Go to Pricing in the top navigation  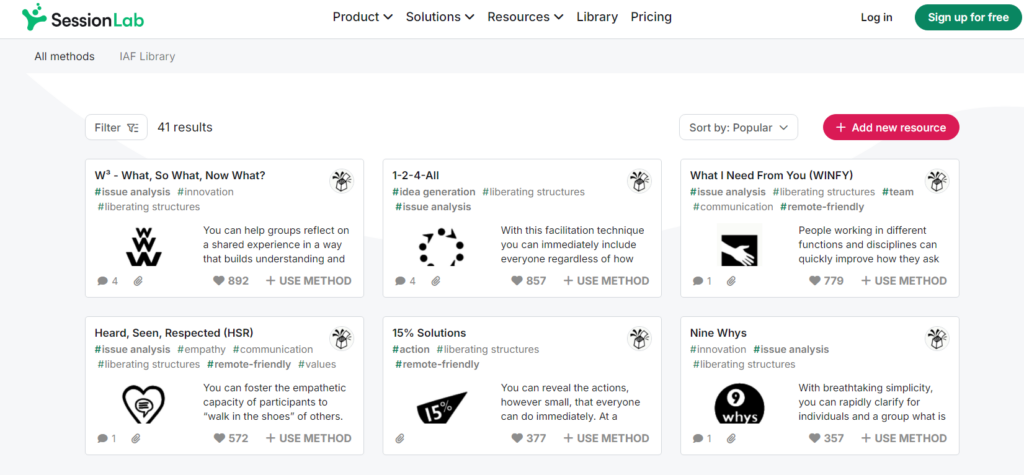[651, 17]
